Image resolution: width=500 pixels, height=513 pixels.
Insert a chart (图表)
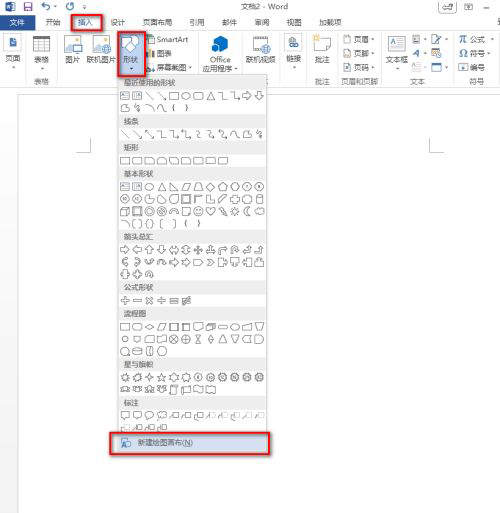(159, 53)
